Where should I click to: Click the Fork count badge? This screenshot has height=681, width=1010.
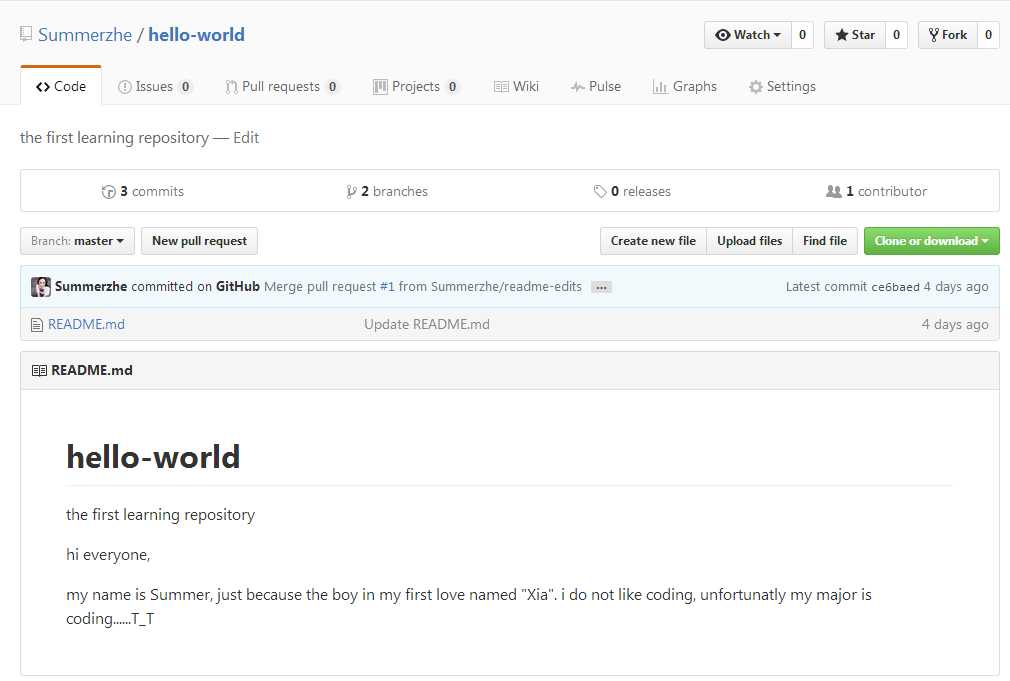coord(988,35)
